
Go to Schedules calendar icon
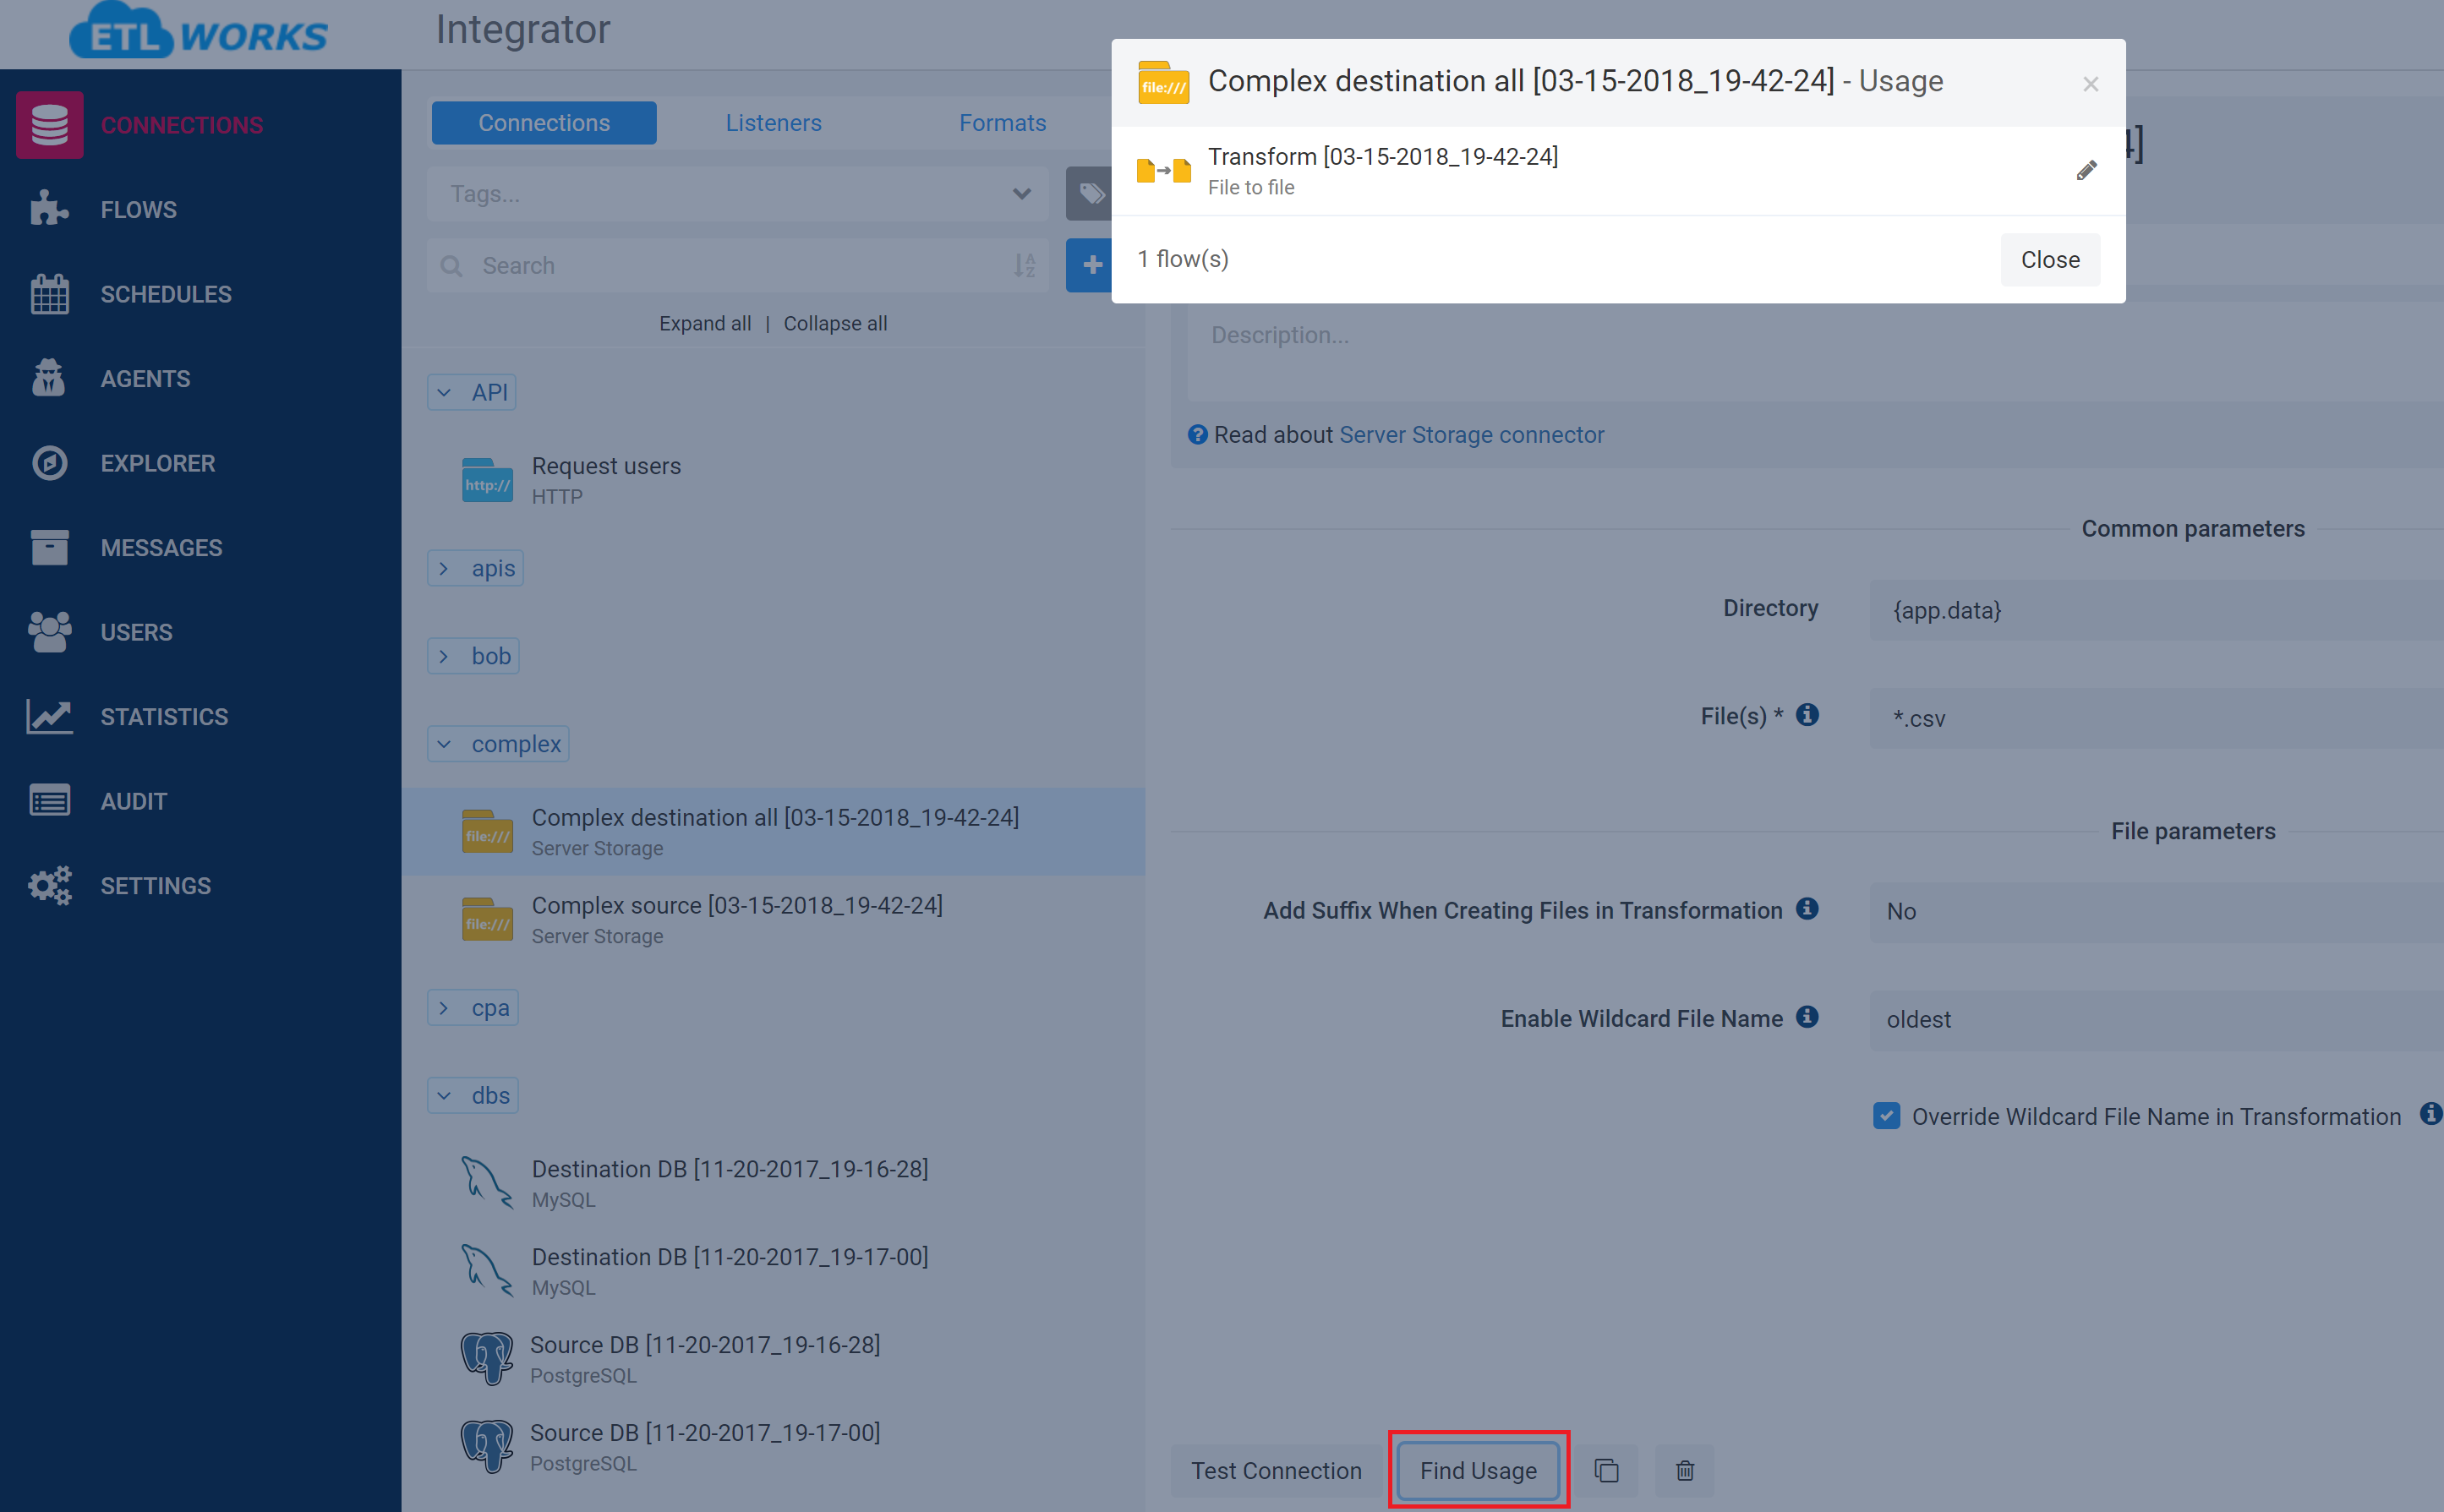49,294
